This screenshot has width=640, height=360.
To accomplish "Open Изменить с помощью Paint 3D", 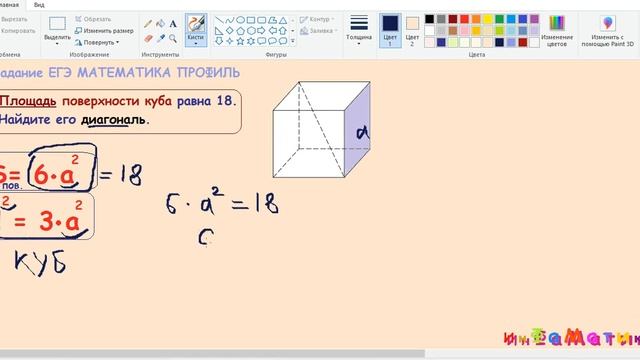I will 608,30.
